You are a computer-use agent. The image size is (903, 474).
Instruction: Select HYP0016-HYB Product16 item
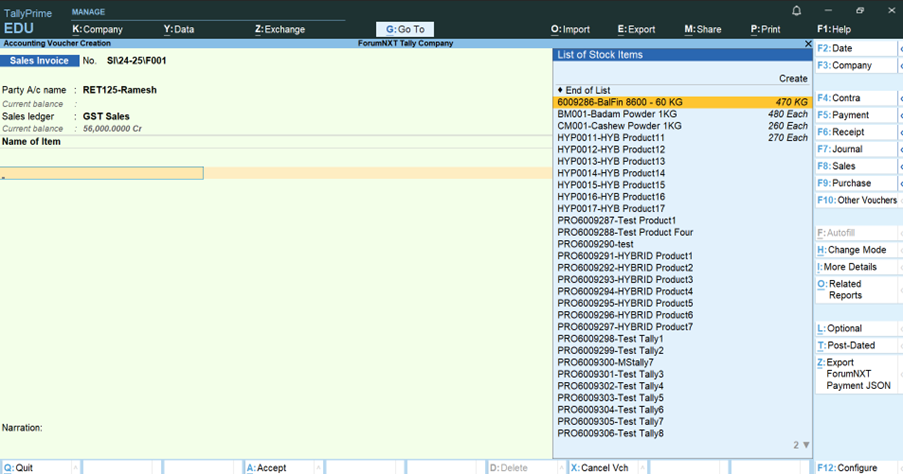(x=682, y=196)
